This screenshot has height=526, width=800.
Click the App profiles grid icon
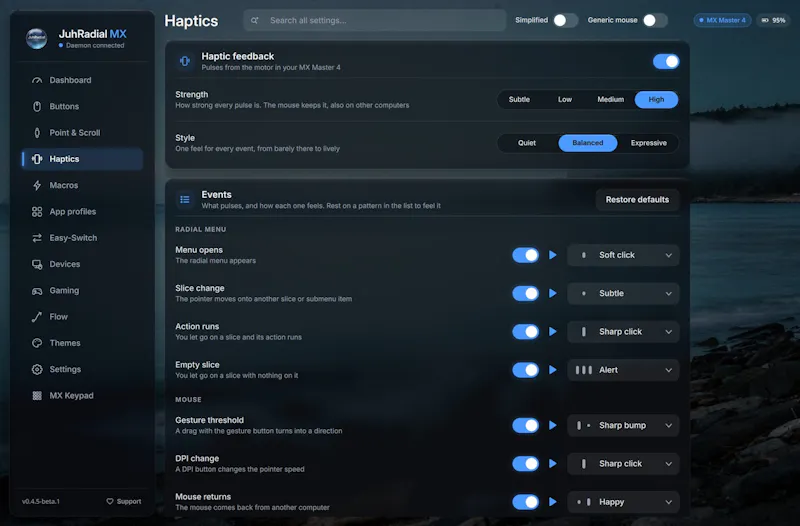point(37,212)
